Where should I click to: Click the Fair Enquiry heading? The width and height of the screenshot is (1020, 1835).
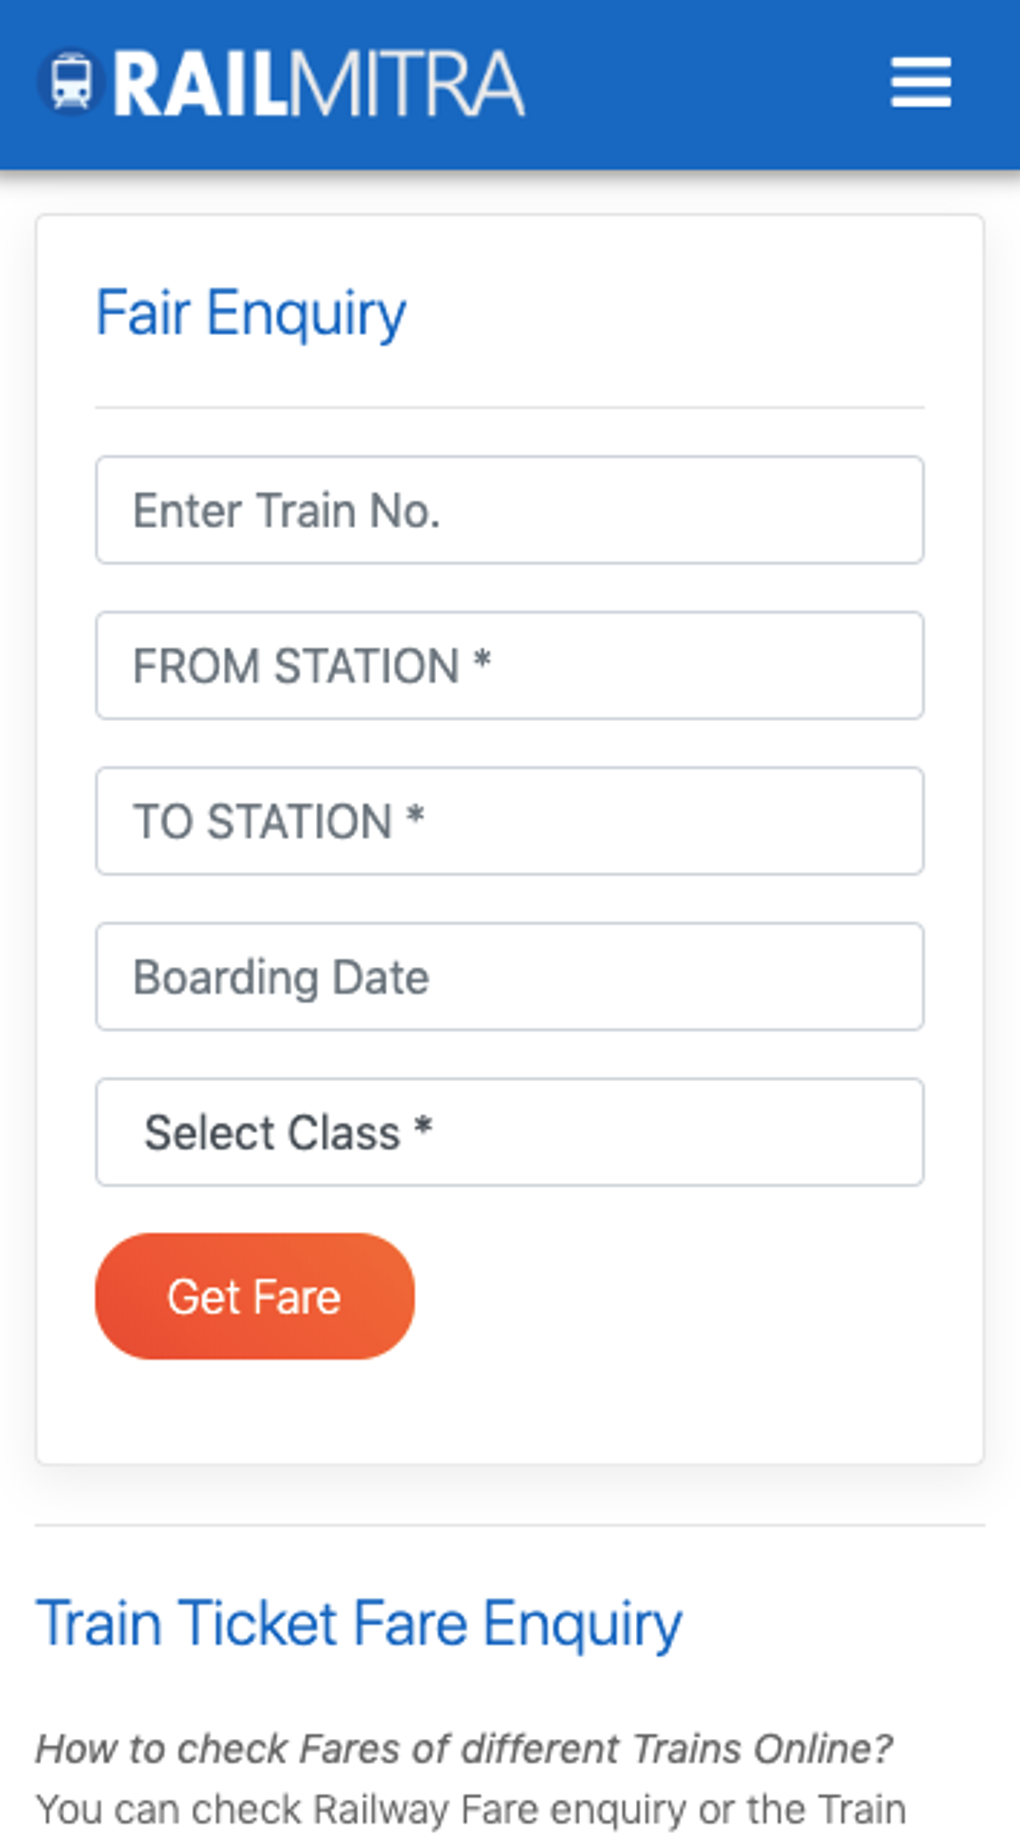coord(250,313)
